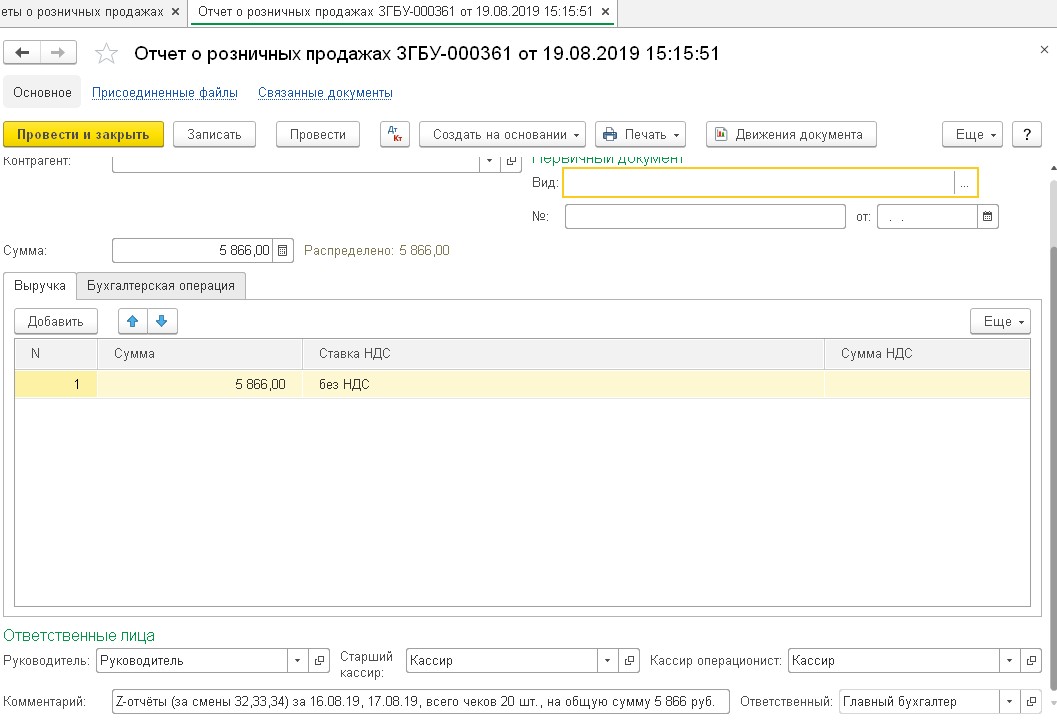Click the back navigation arrow
The height and width of the screenshot is (723, 1057).
coord(22,53)
